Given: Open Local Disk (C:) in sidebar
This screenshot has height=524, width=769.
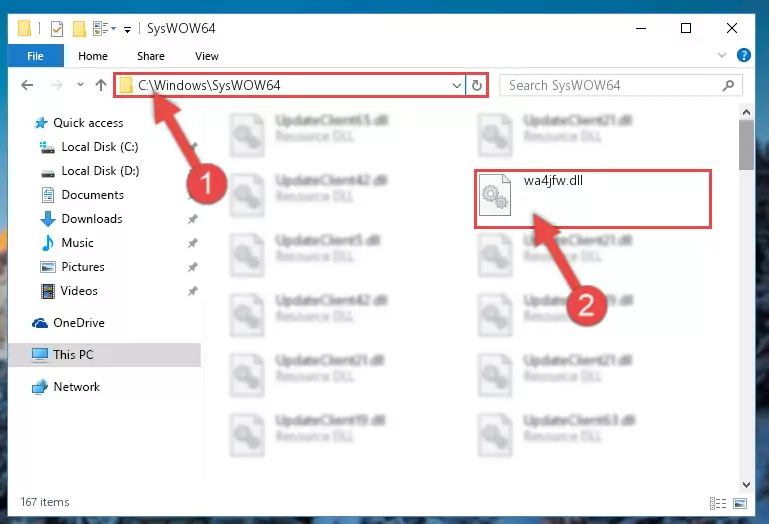Looking at the screenshot, I should [100, 147].
